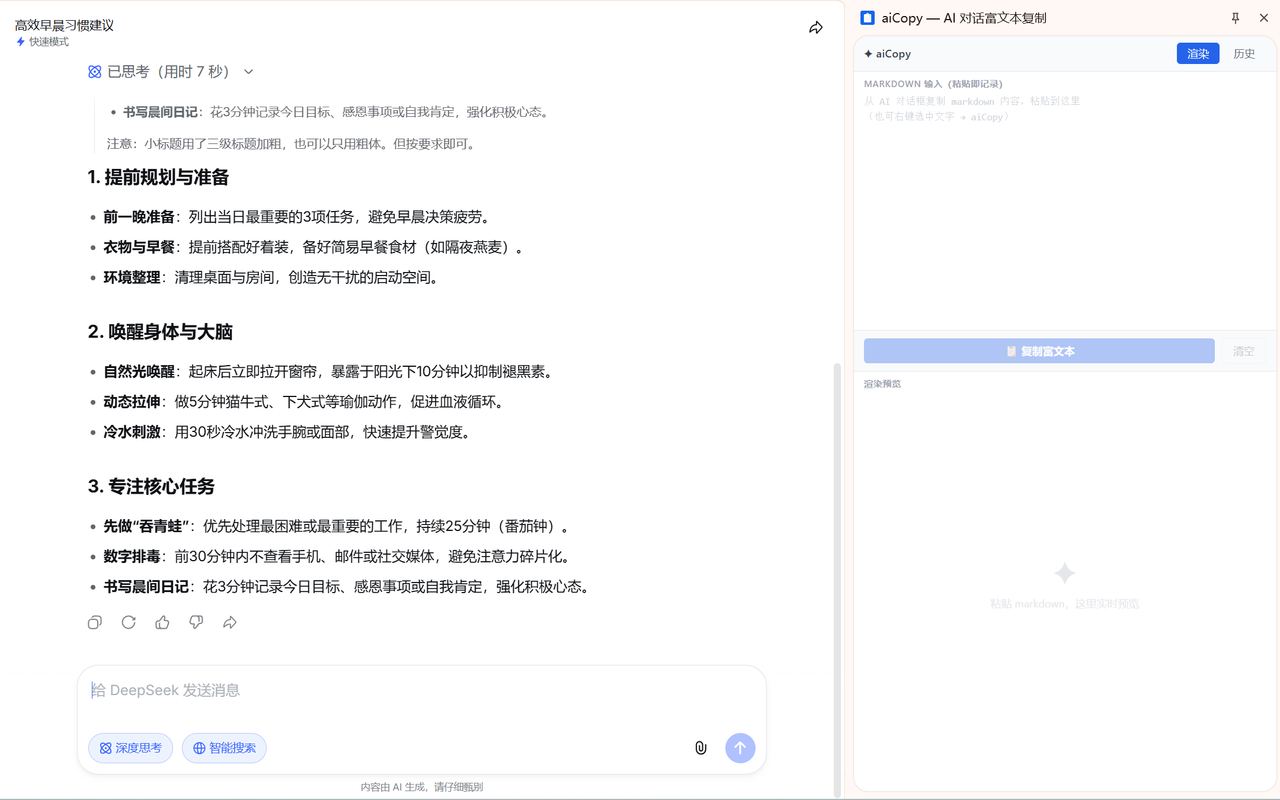The image size is (1280, 800).
Task: Share the conversation from the top toolbar
Action: click(x=815, y=28)
